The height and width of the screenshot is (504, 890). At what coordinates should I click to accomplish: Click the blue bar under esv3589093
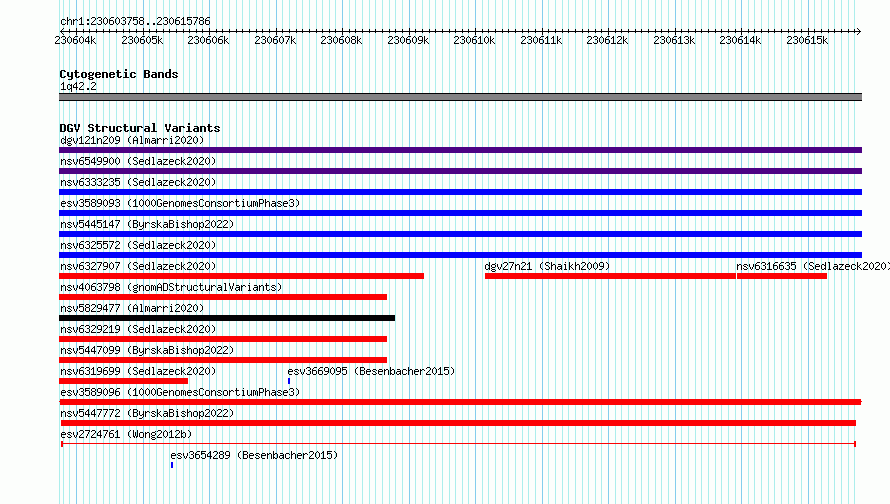[x=460, y=213]
